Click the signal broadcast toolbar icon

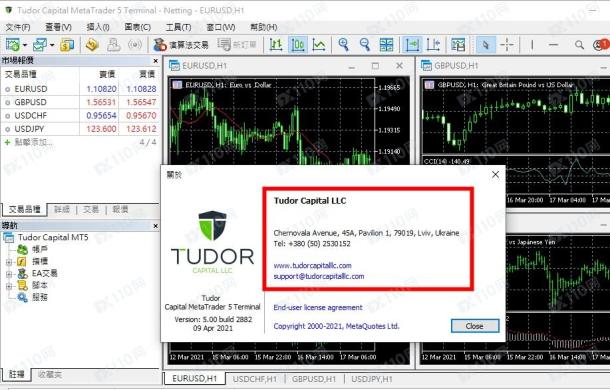135,45
